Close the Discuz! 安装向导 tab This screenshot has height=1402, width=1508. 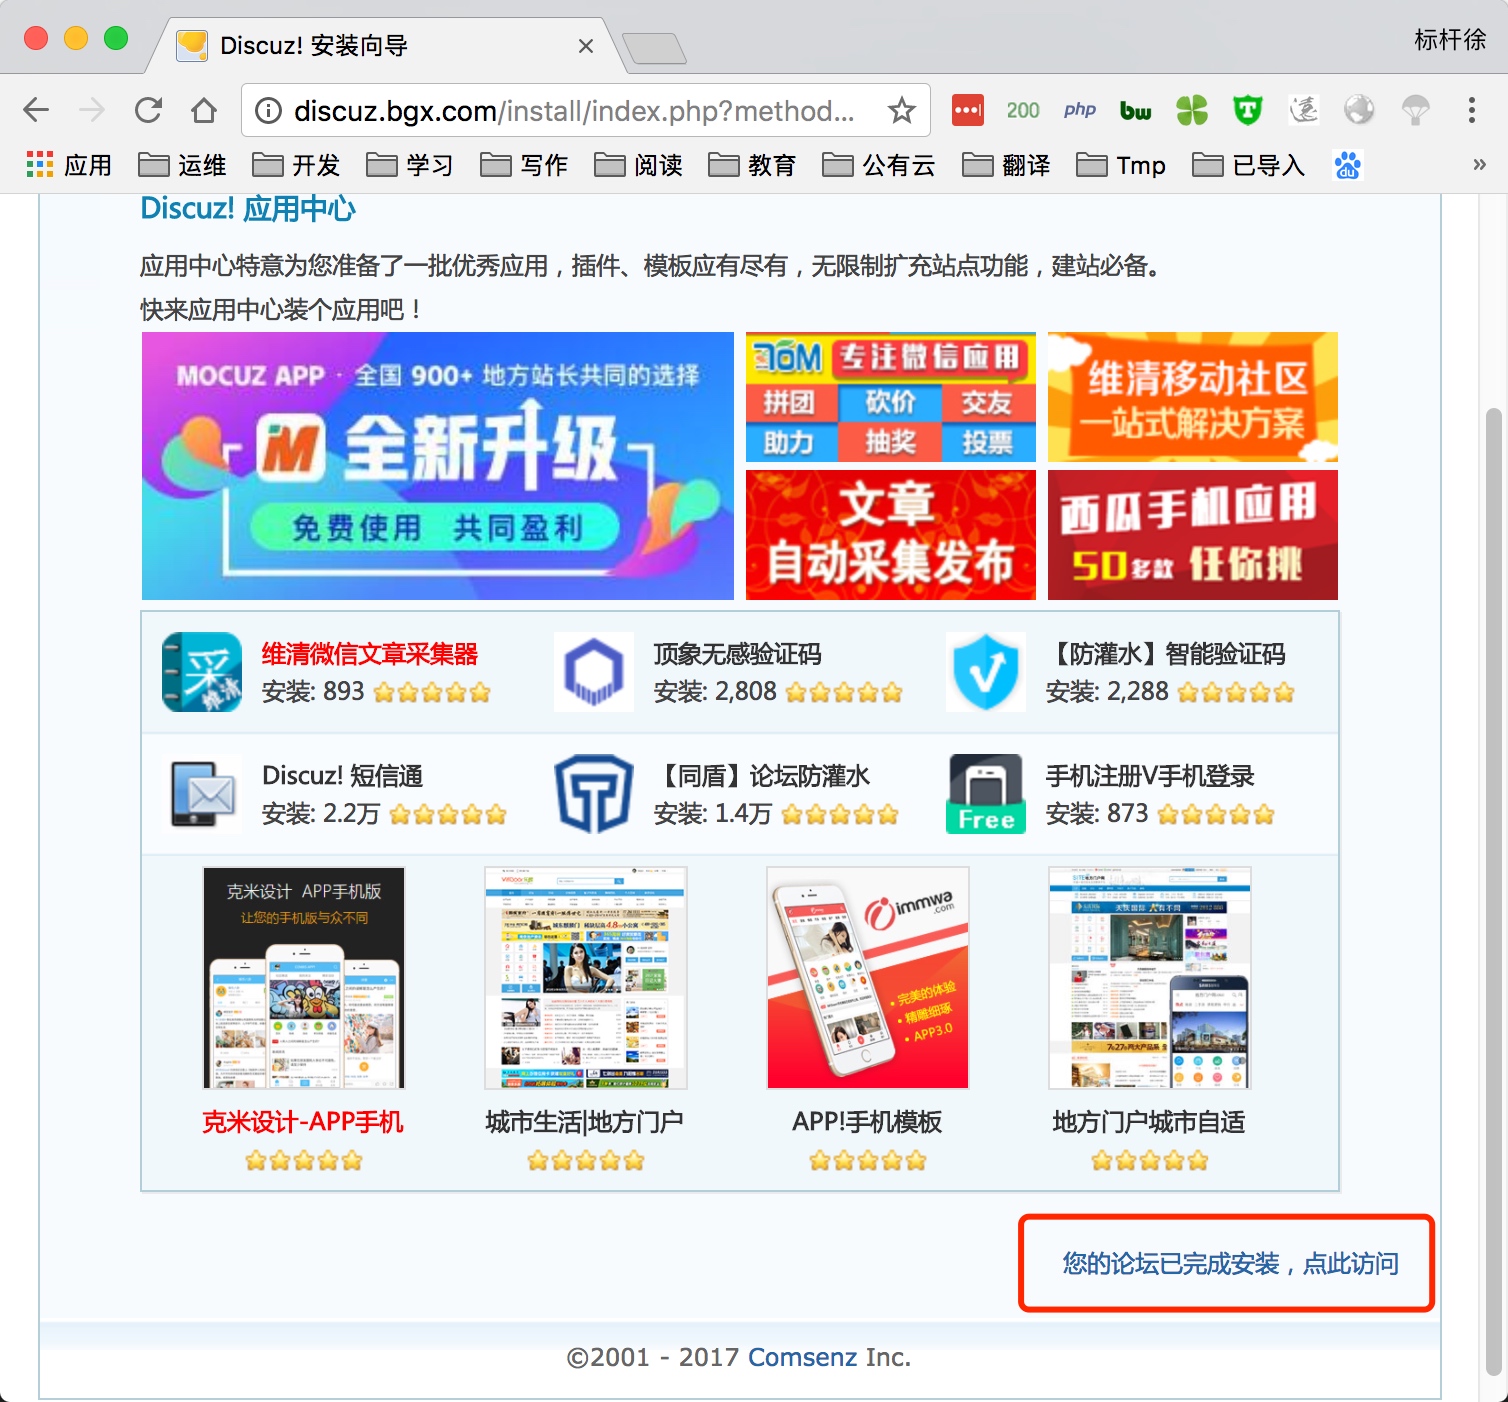pos(586,46)
